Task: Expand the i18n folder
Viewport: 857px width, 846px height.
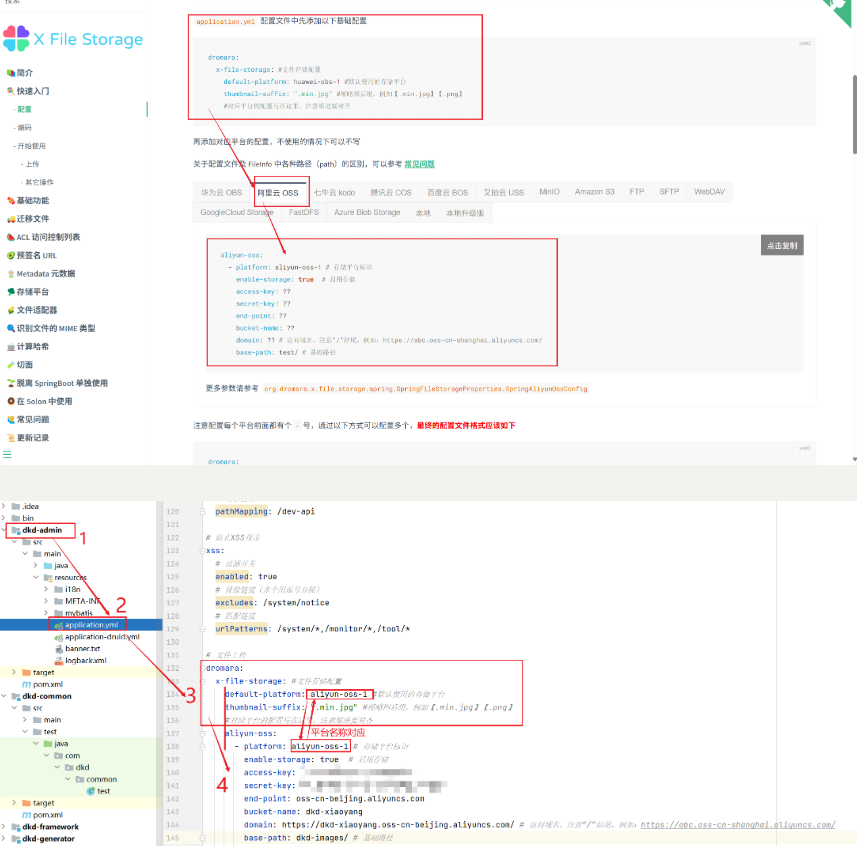Action: pyautogui.click(x=46, y=589)
